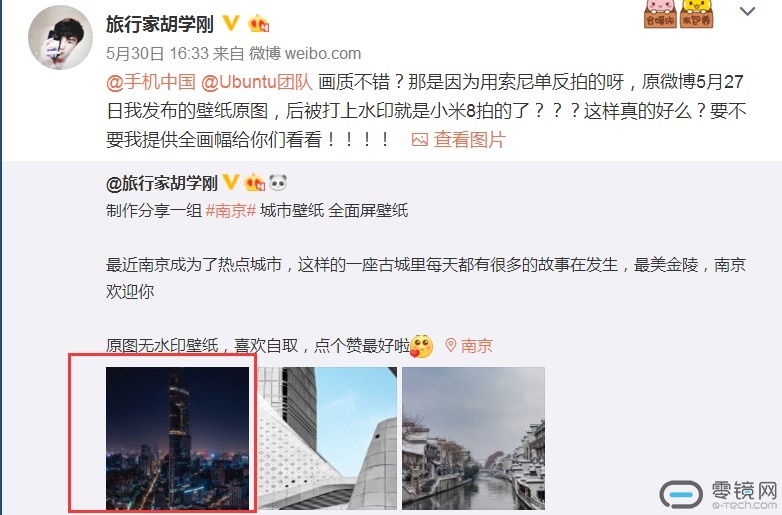This screenshot has height=515, width=782.
Task: Open the snowy canal wallpaper thumbnail
Action: (x=473, y=438)
